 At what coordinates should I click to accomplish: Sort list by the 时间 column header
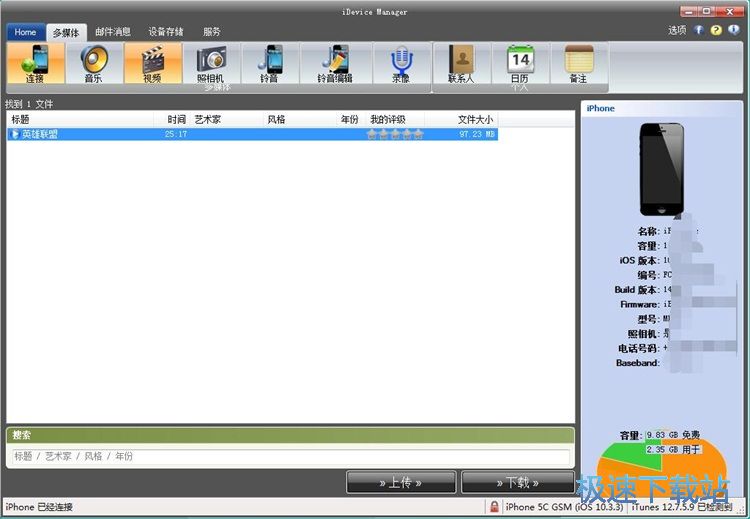click(172, 120)
